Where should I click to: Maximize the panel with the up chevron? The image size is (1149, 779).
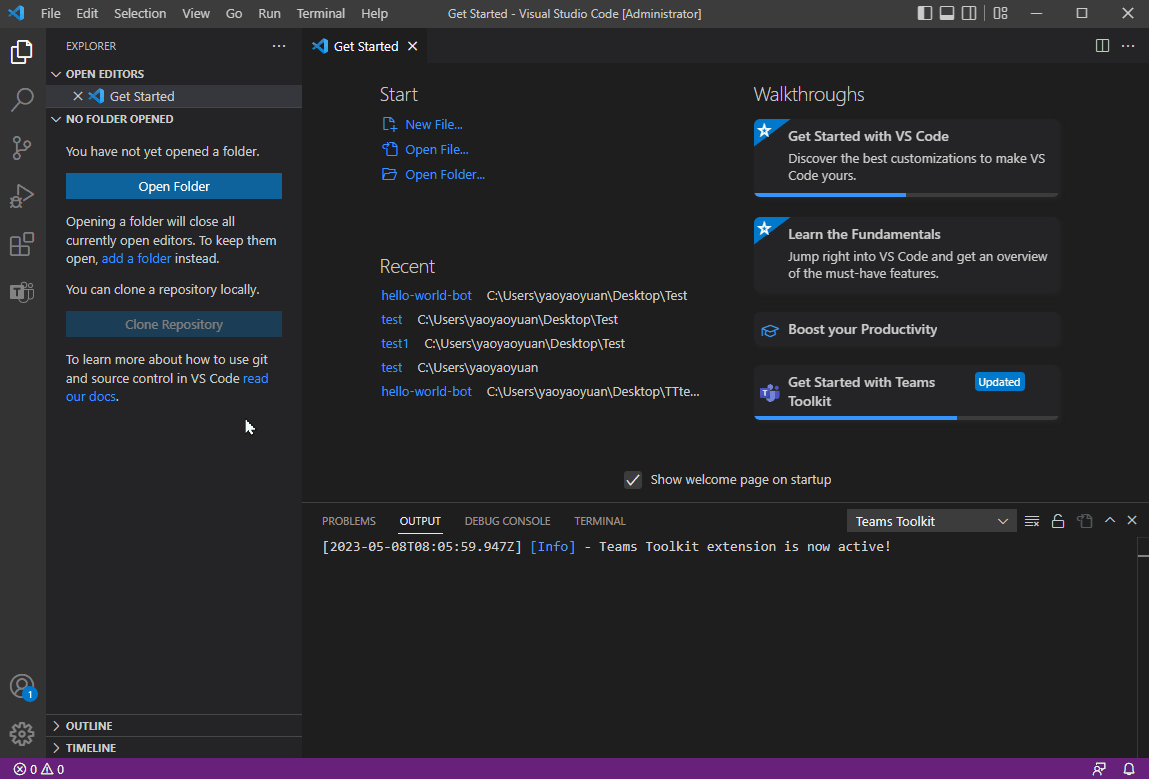click(x=1110, y=520)
